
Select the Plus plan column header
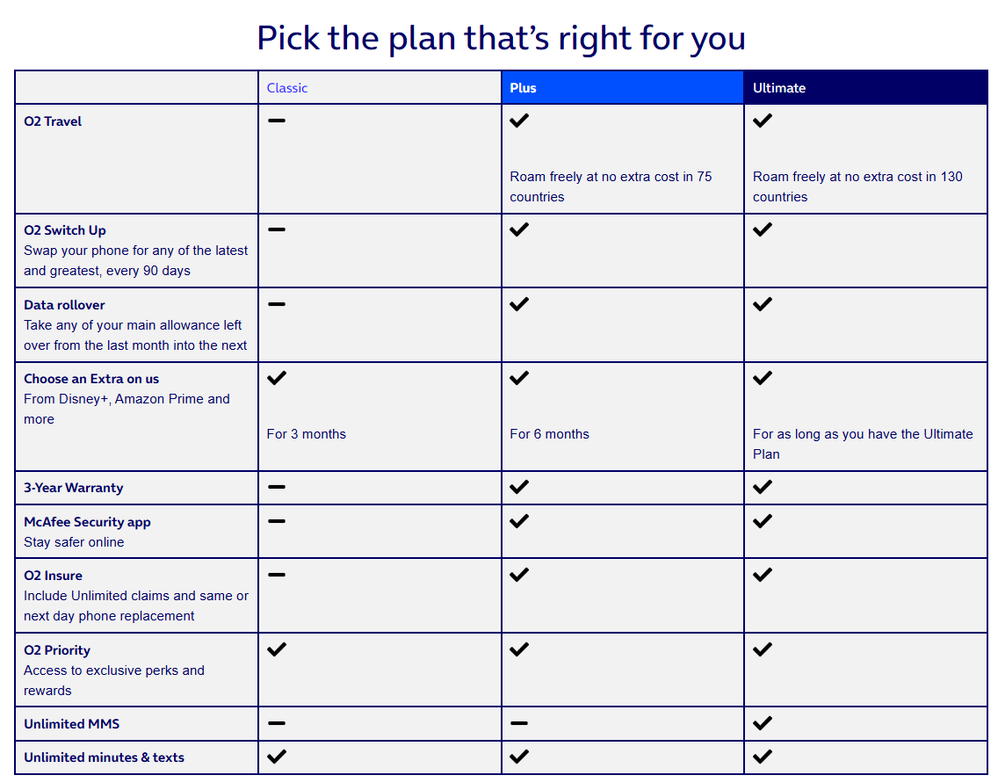click(523, 88)
